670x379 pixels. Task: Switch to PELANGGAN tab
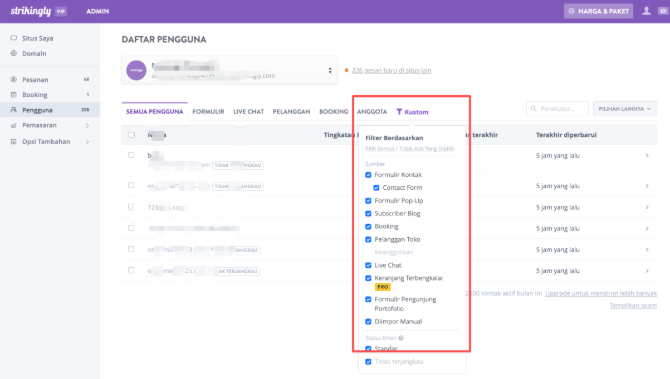(x=291, y=112)
